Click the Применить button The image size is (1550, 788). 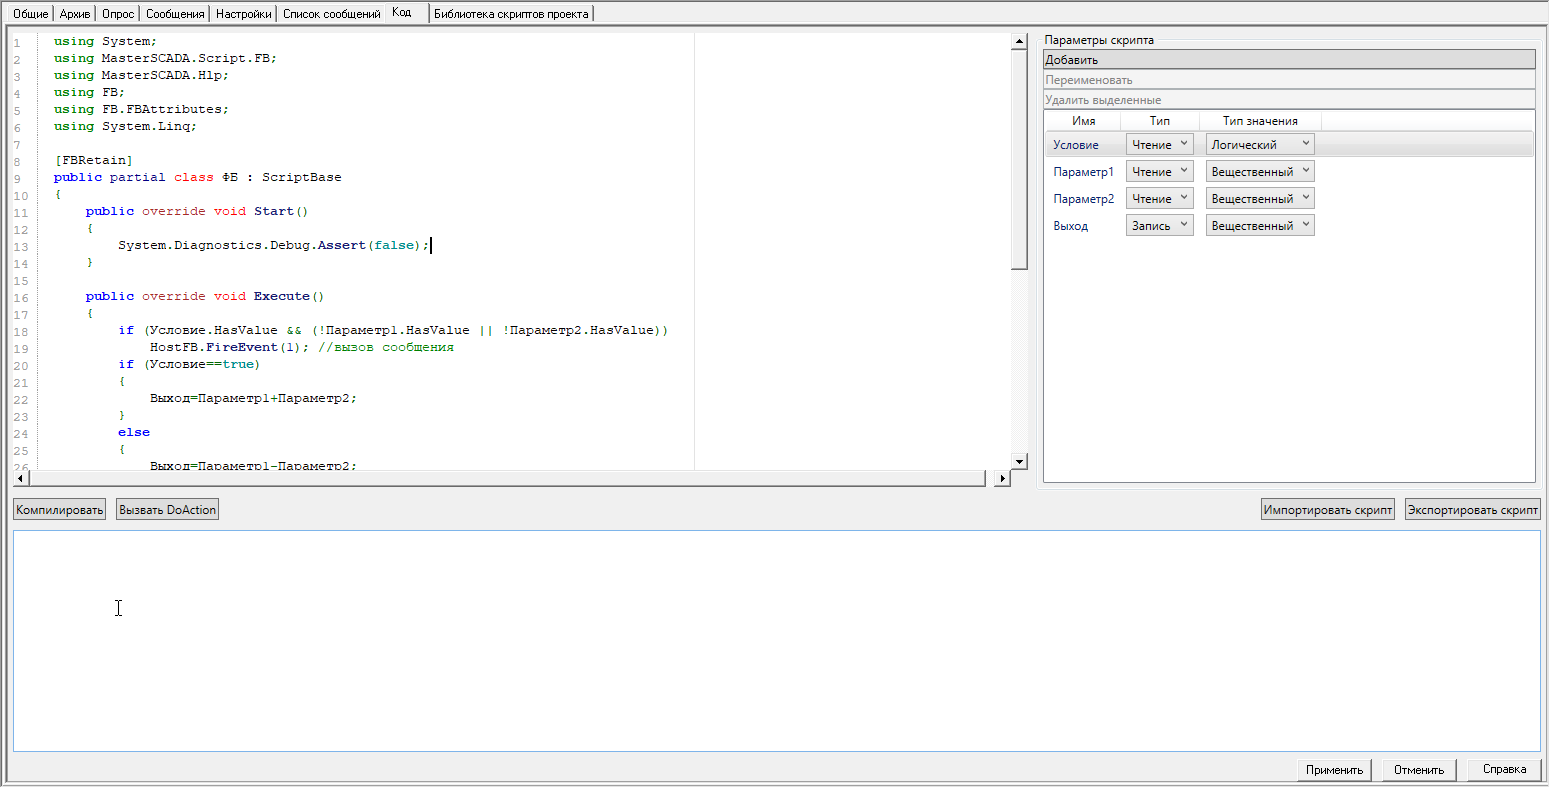1334,769
